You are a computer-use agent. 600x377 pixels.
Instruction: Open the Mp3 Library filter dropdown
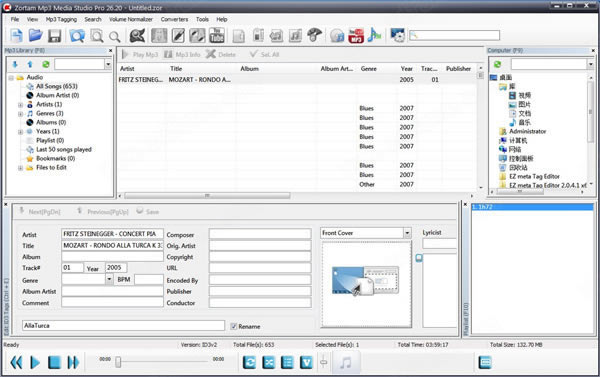point(108,64)
